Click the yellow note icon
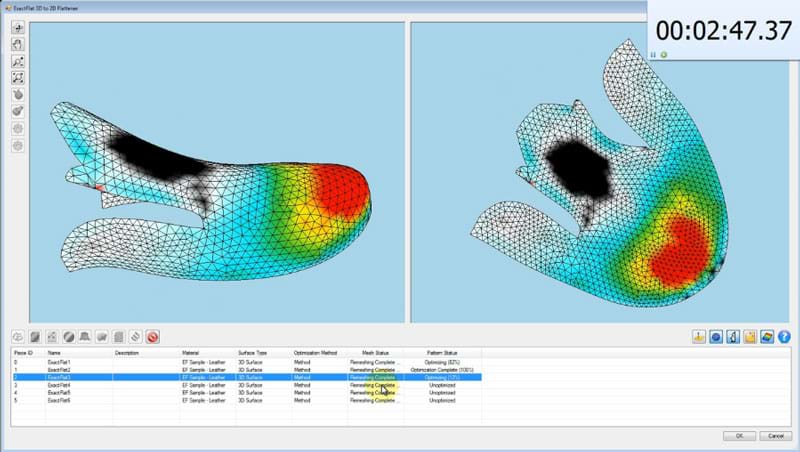Viewport: 800px width, 452px height. coord(749,337)
